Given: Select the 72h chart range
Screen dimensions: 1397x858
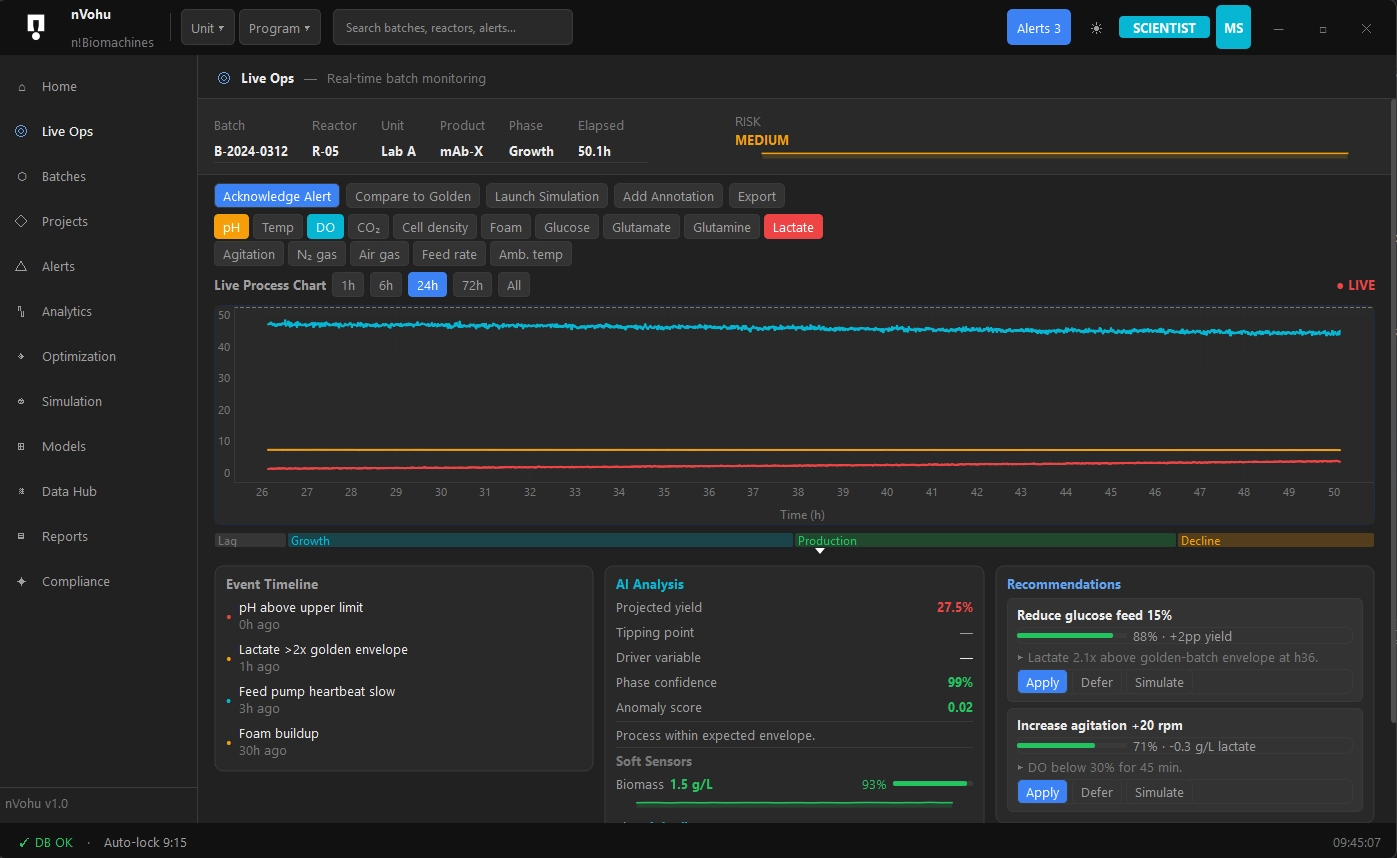Looking at the screenshot, I should coord(473,285).
